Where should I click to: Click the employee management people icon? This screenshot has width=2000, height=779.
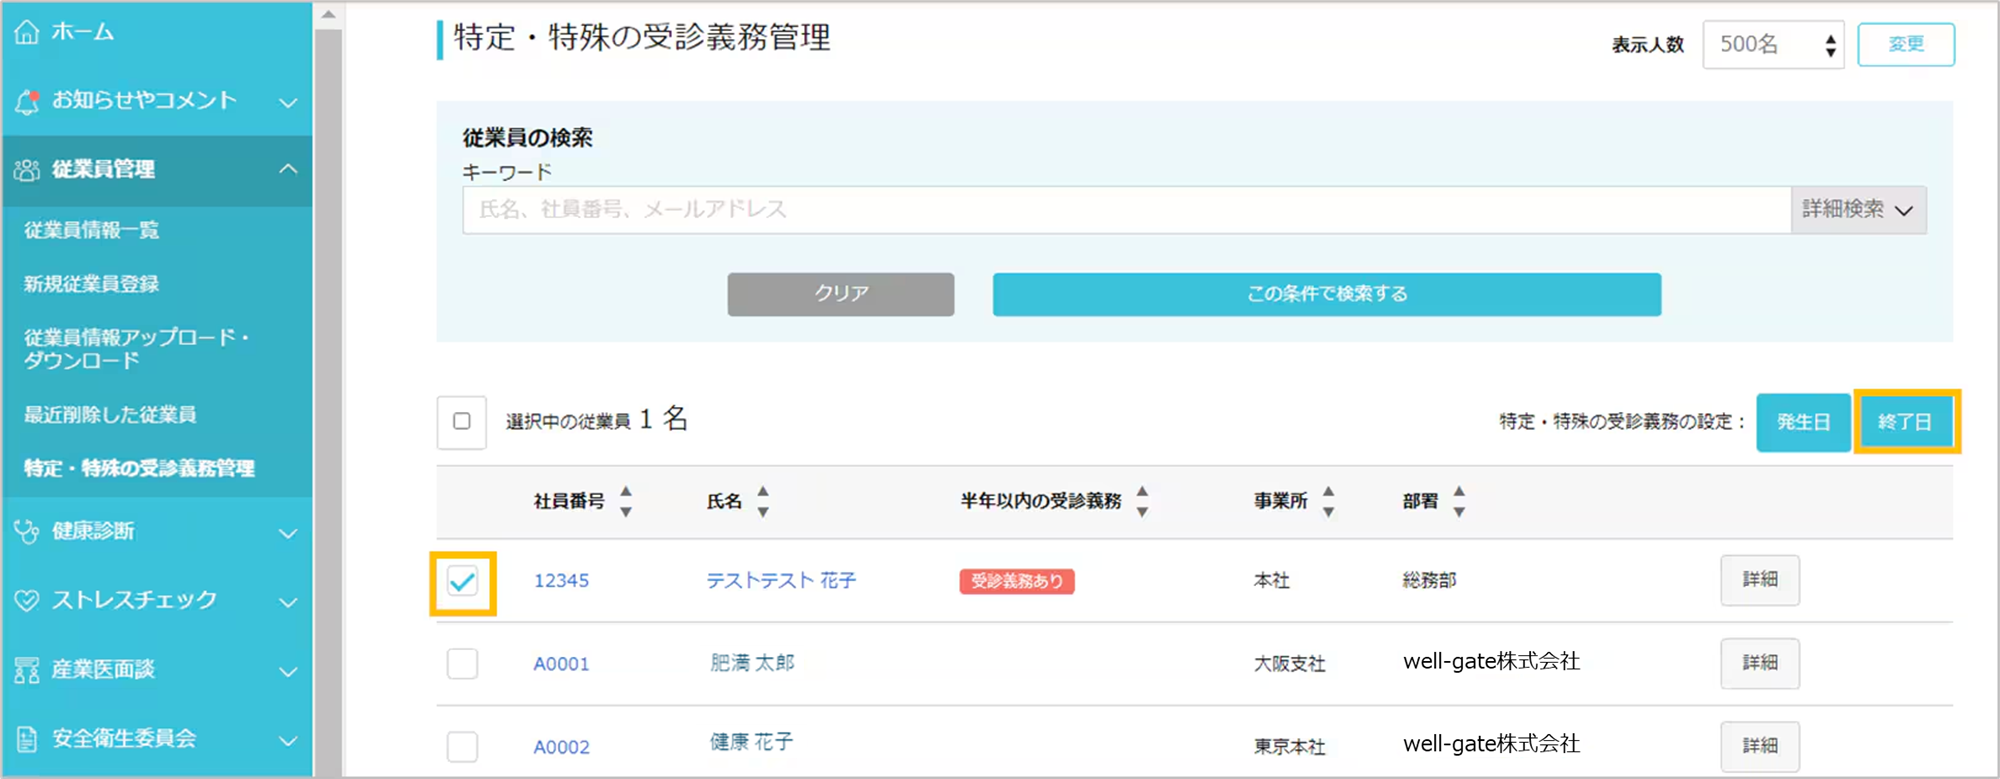[x=27, y=170]
